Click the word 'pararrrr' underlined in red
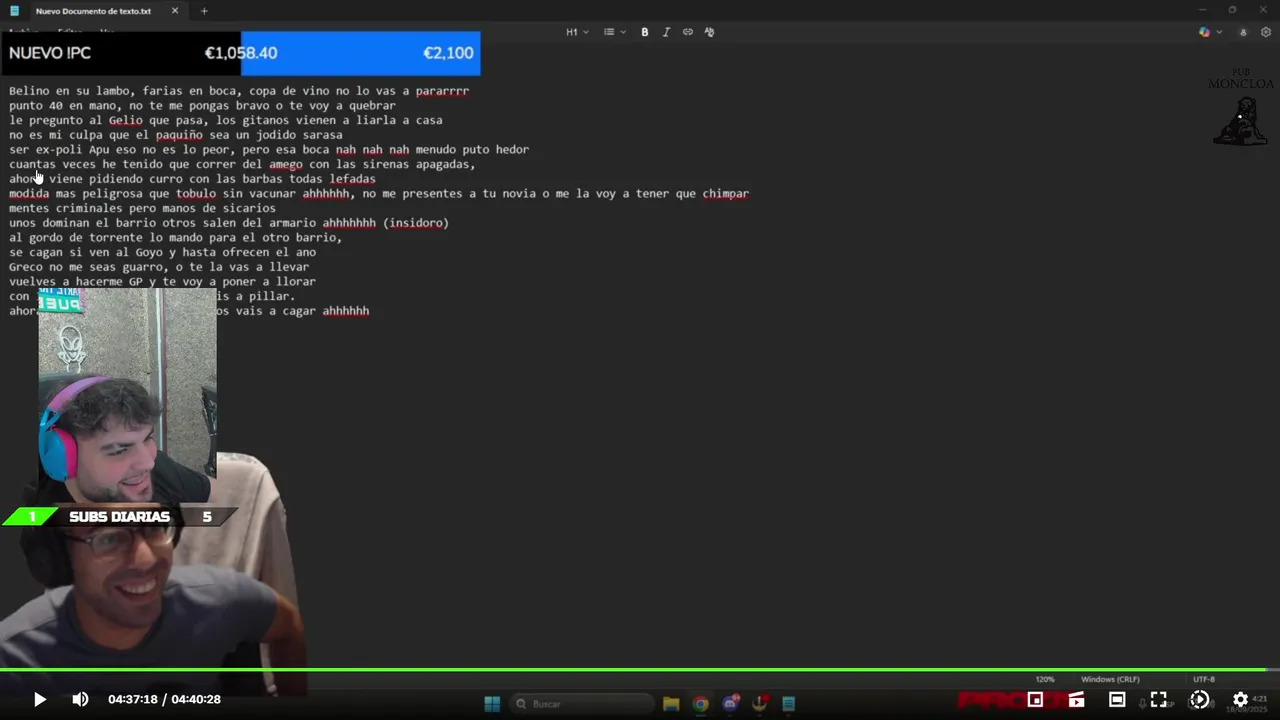This screenshot has width=1280, height=720. [442, 91]
